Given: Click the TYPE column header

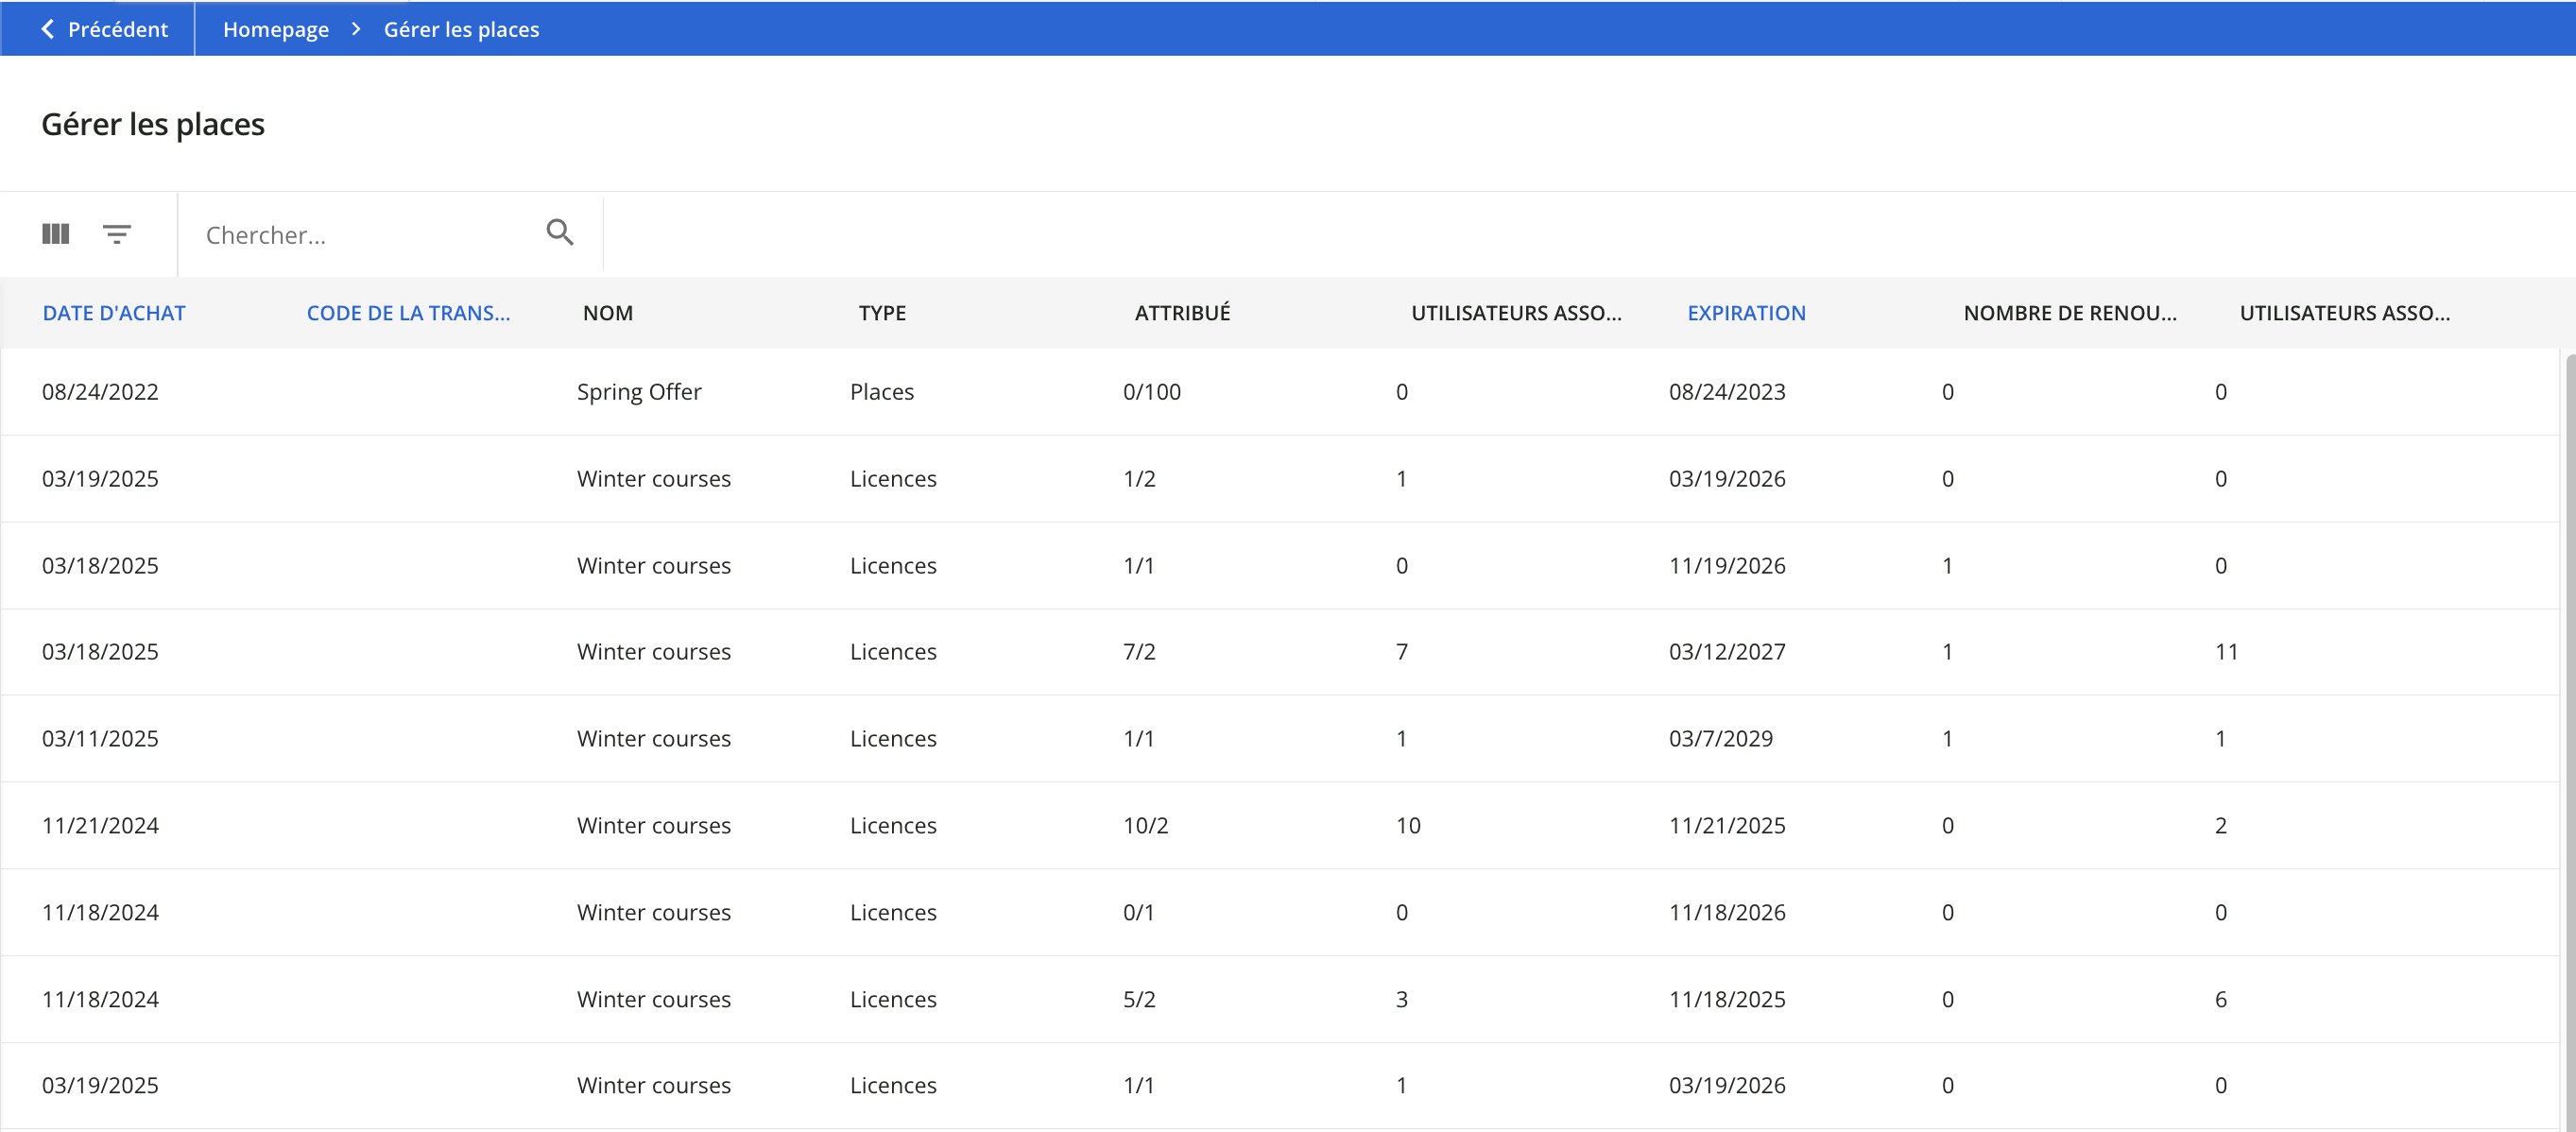Looking at the screenshot, I should pyautogui.click(x=882, y=313).
